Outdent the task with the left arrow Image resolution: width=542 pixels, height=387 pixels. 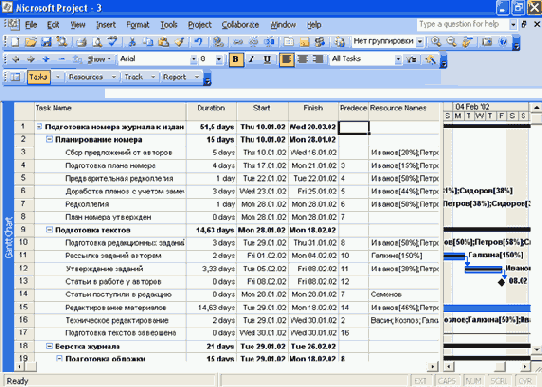click(16, 59)
